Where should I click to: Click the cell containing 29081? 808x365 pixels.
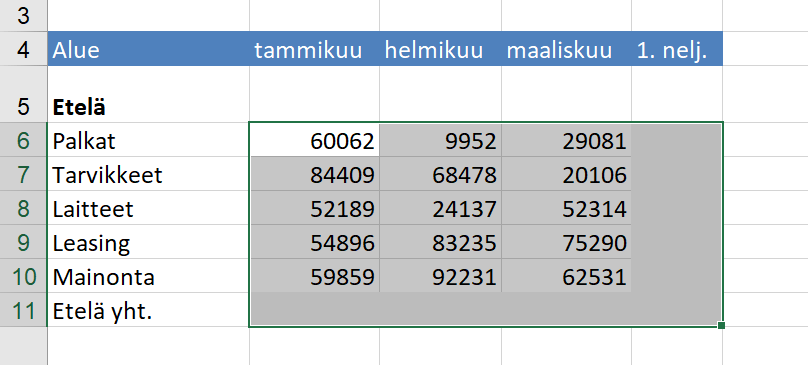tap(566, 140)
